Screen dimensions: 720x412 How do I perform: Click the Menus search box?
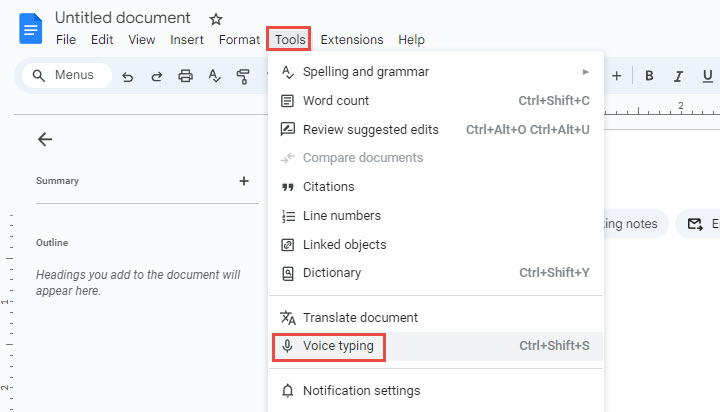click(66, 75)
